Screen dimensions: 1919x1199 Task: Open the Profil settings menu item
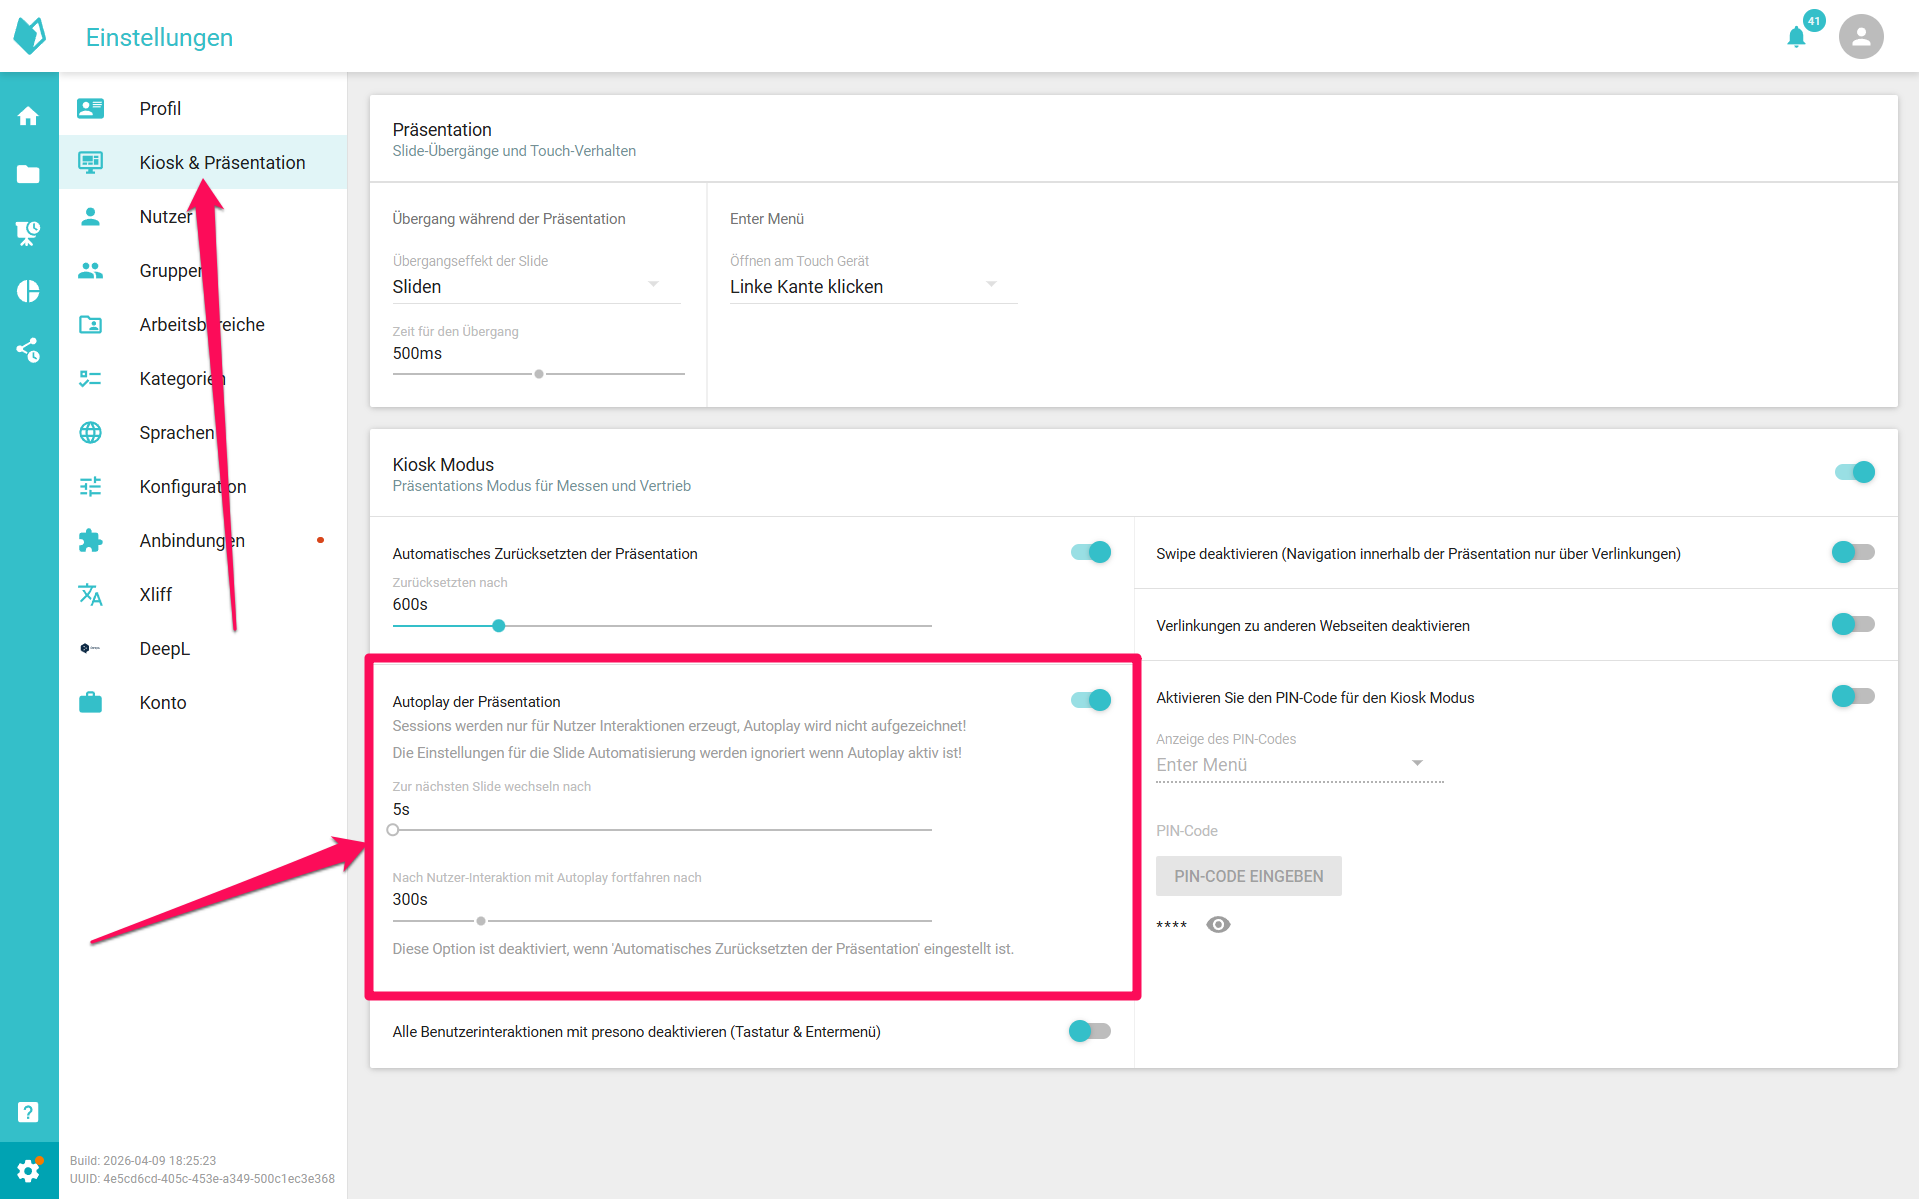tap(160, 108)
